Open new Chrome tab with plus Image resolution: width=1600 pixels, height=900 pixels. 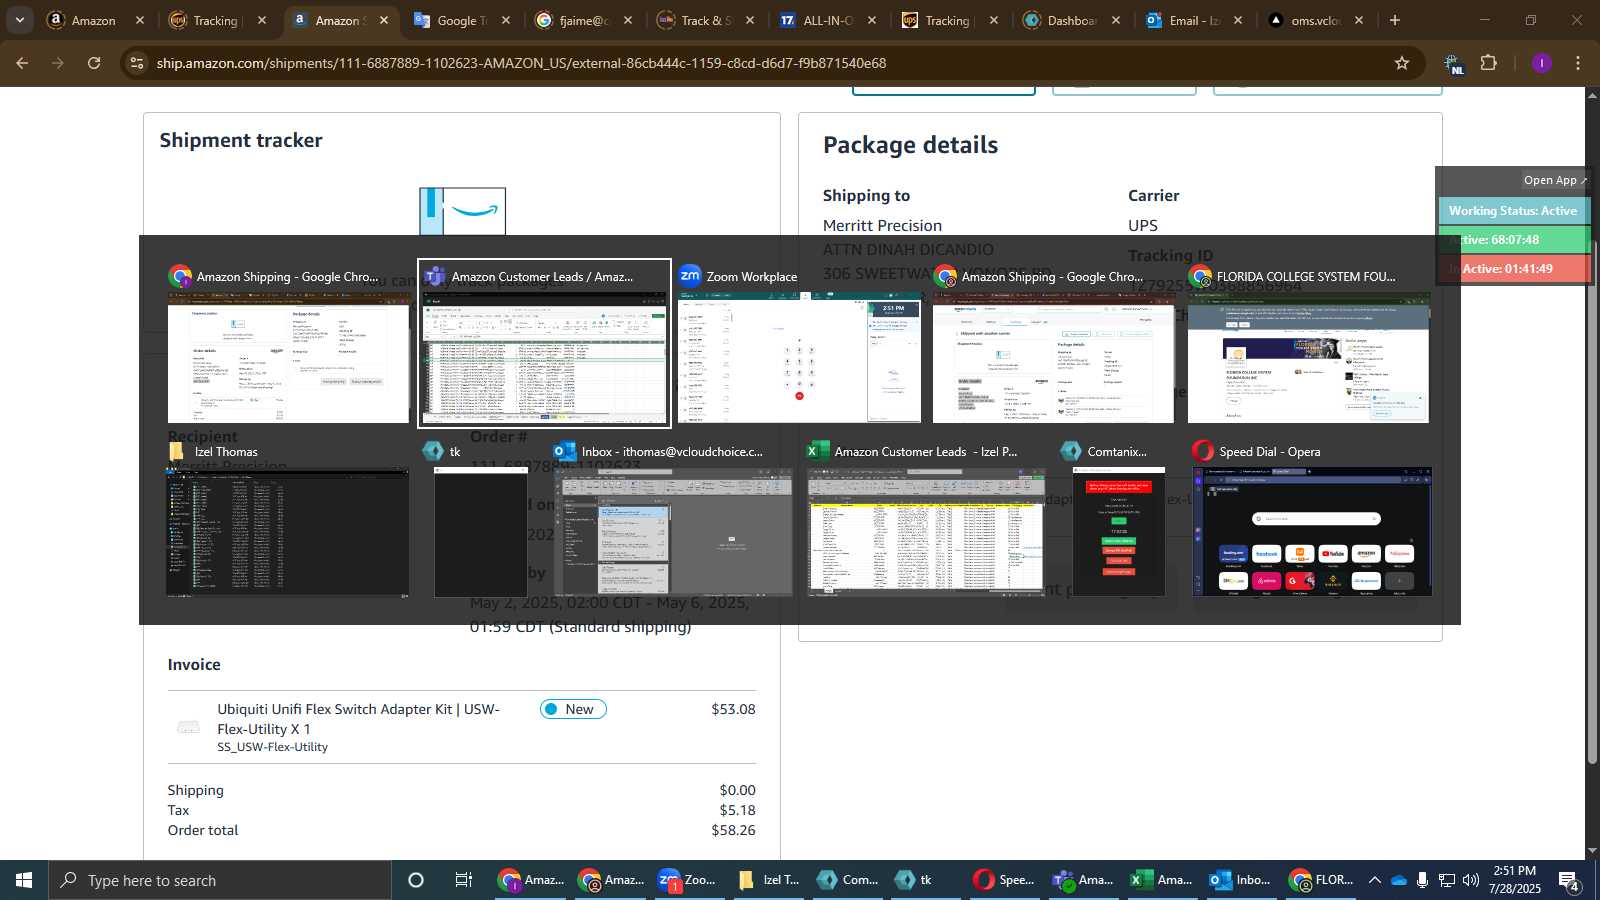(x=1395, y=20)
